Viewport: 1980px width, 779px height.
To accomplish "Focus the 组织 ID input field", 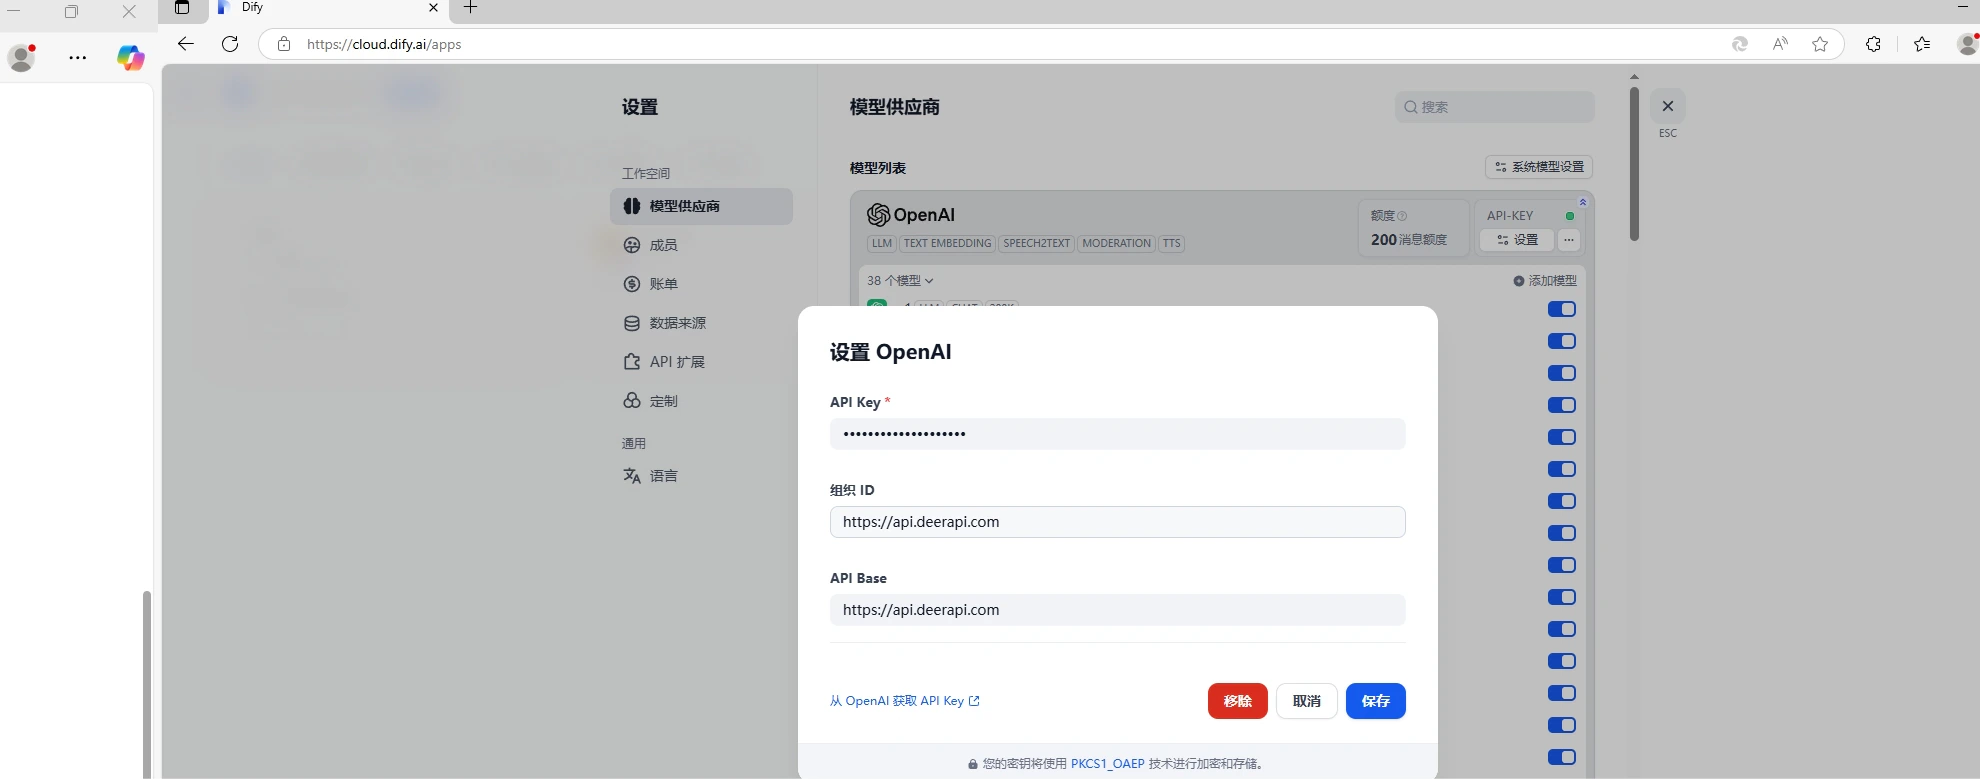I will tap(1118, 522).
